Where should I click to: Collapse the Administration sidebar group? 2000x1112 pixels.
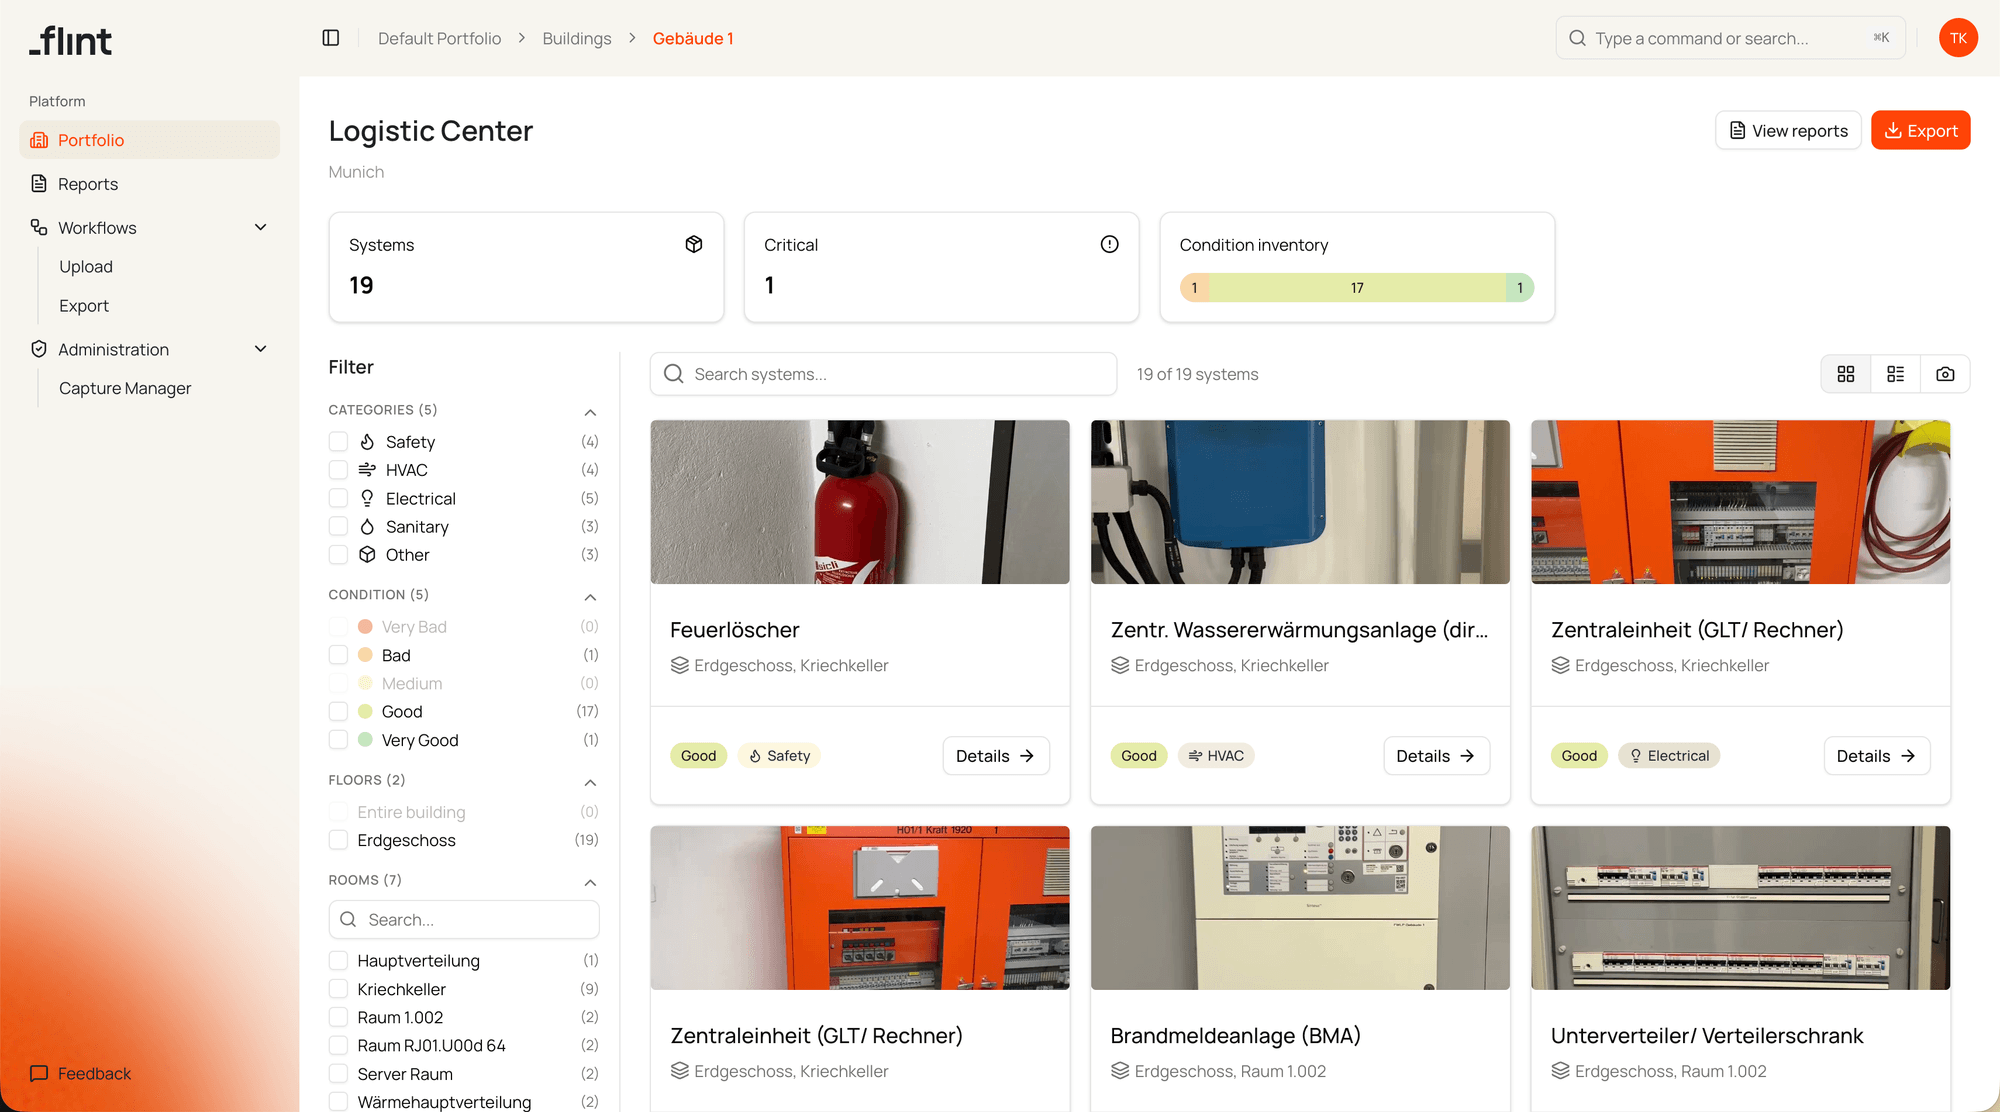click(261, 349)
